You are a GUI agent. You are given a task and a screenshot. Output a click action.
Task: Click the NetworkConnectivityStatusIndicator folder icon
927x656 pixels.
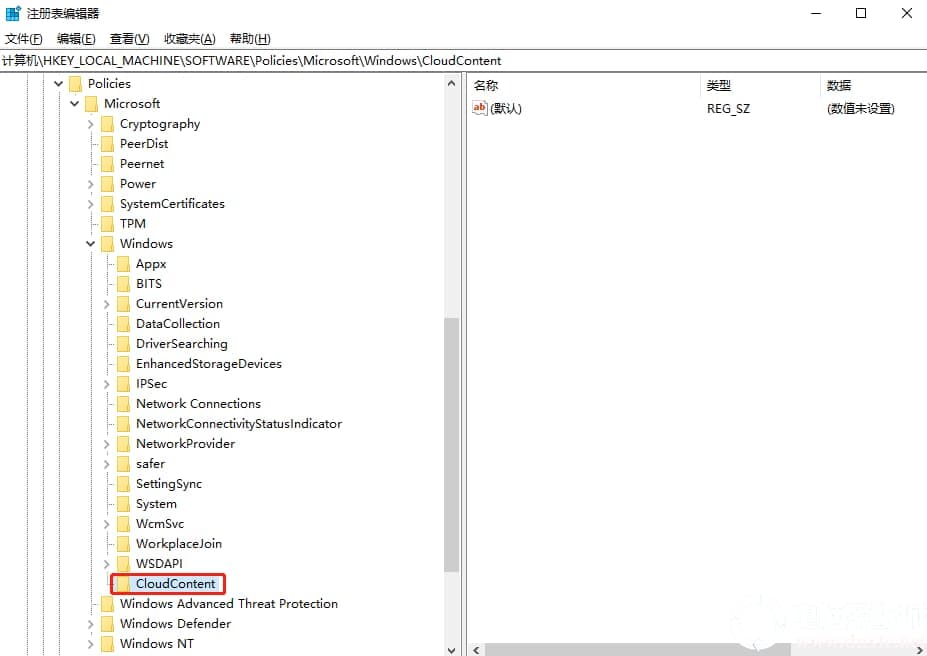[123, 424]
